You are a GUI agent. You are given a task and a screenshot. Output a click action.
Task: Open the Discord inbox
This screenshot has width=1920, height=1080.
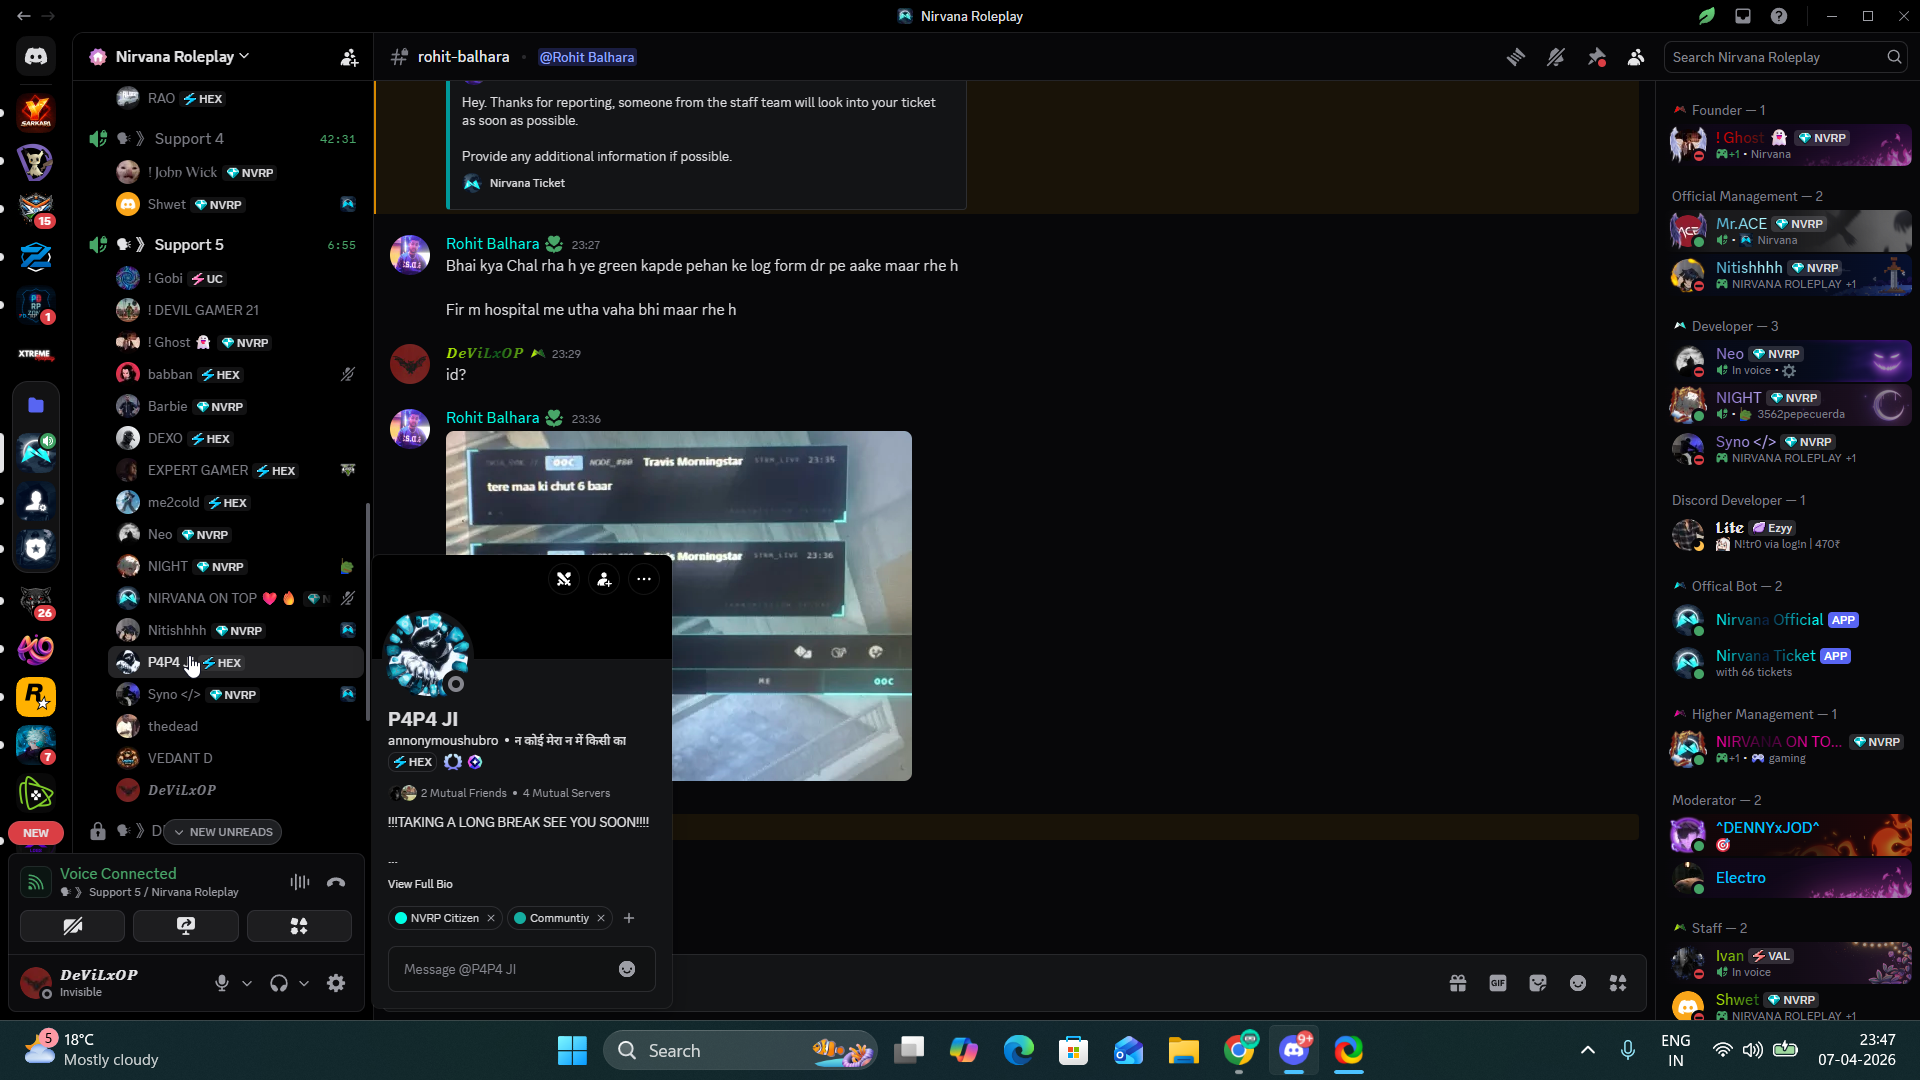click(x=1743, y=16)
